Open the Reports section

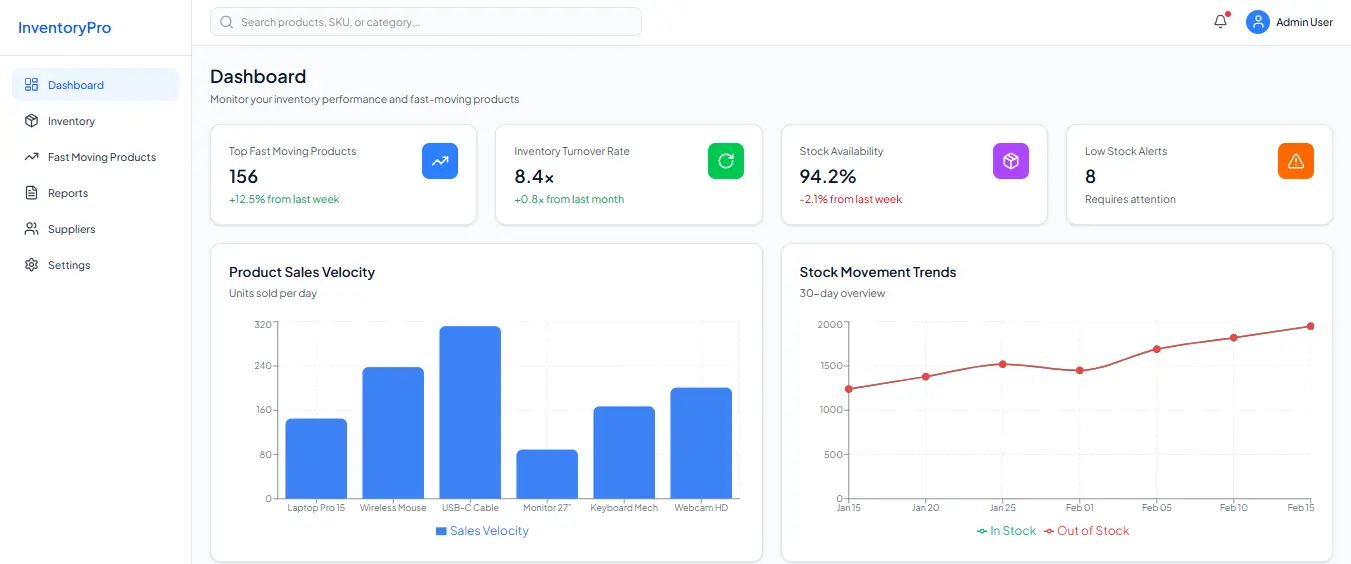tap(68, 193)
